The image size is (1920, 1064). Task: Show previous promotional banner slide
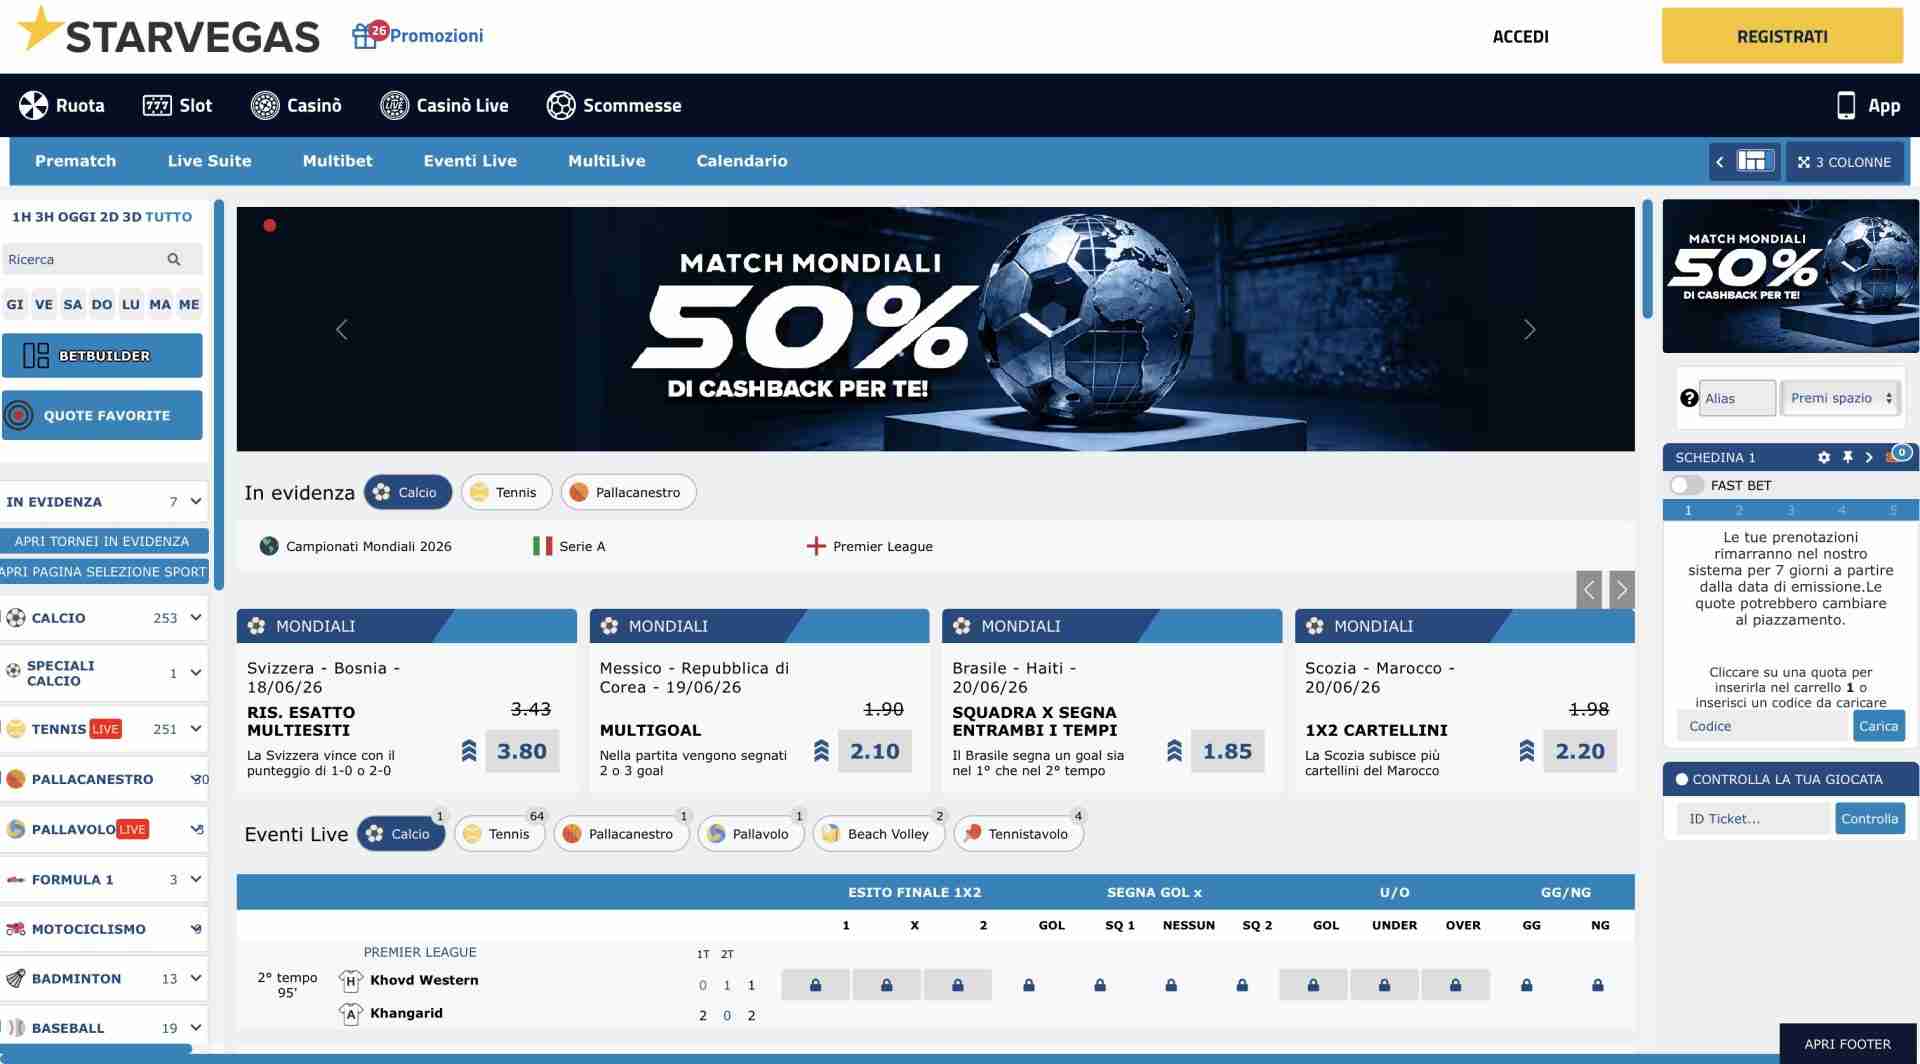(x=342, y=329)
